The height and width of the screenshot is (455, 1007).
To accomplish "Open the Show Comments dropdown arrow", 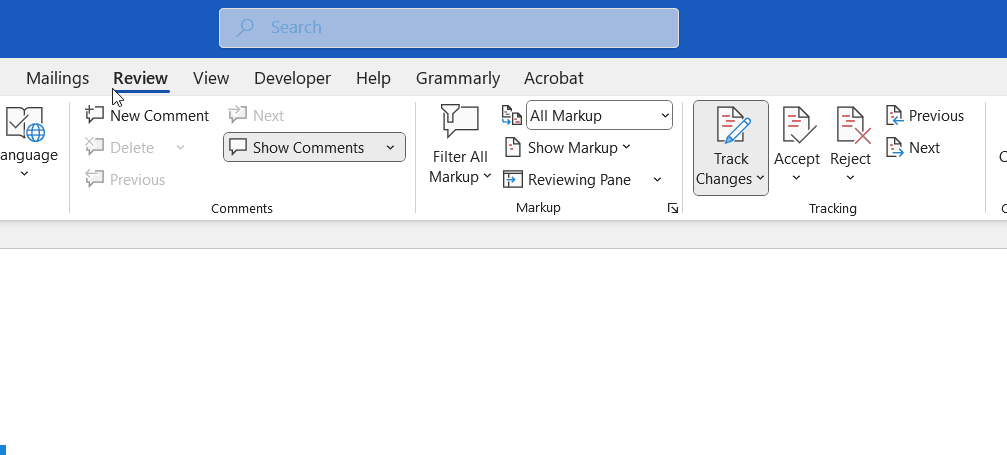I will click(x=390, y=148).
